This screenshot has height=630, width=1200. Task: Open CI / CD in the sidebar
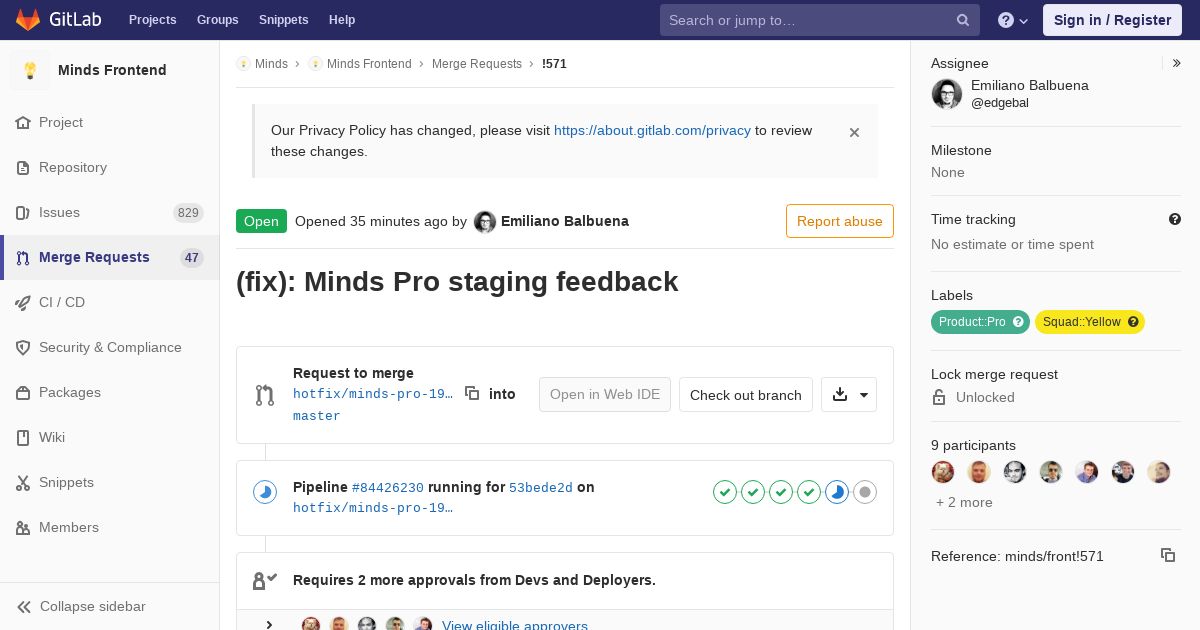pyautogui.click(x=109, y=302)
